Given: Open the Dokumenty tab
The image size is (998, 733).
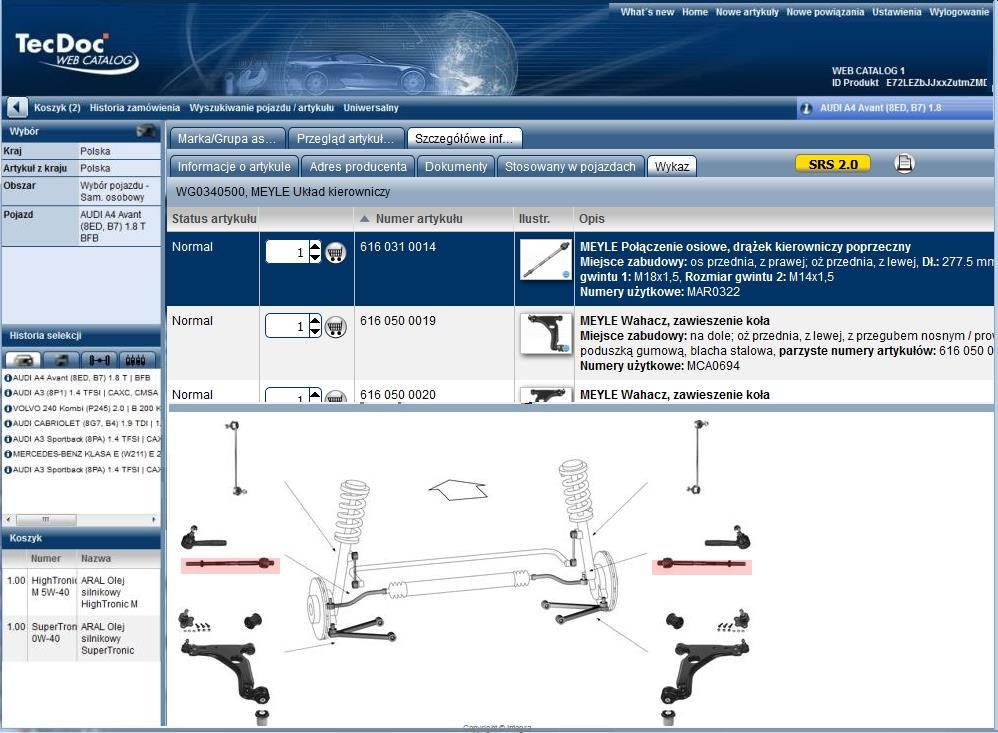Looking at the screenshot, I should point(456,167).
